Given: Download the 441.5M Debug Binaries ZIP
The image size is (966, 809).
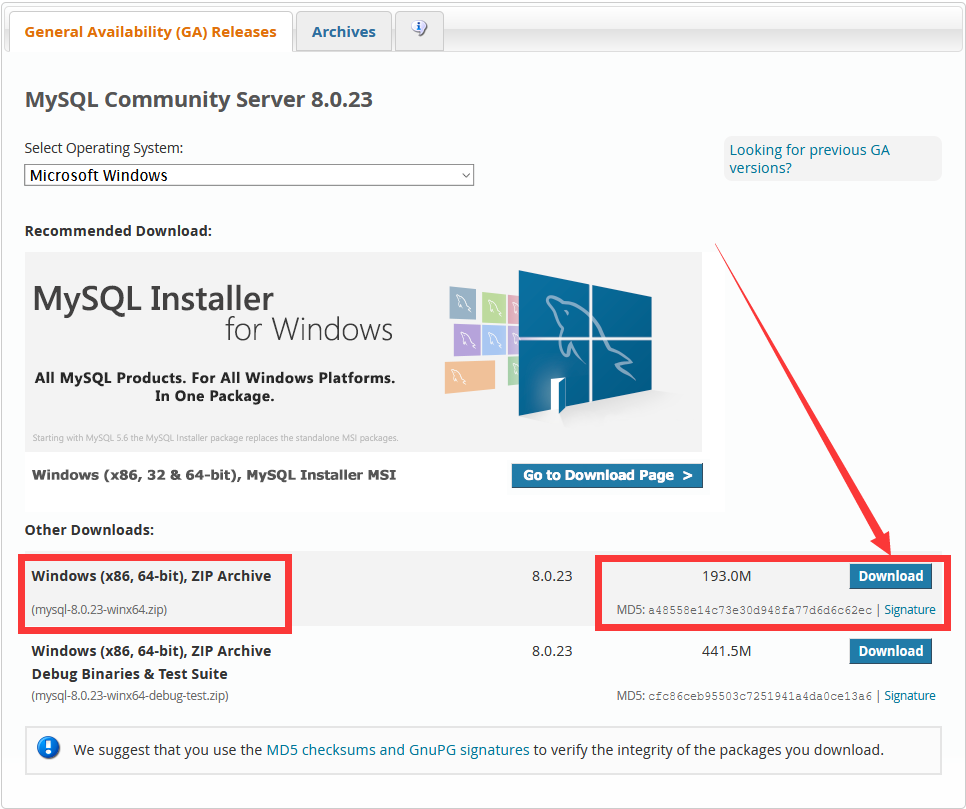Looking at the screenshot, I should 890,651.
